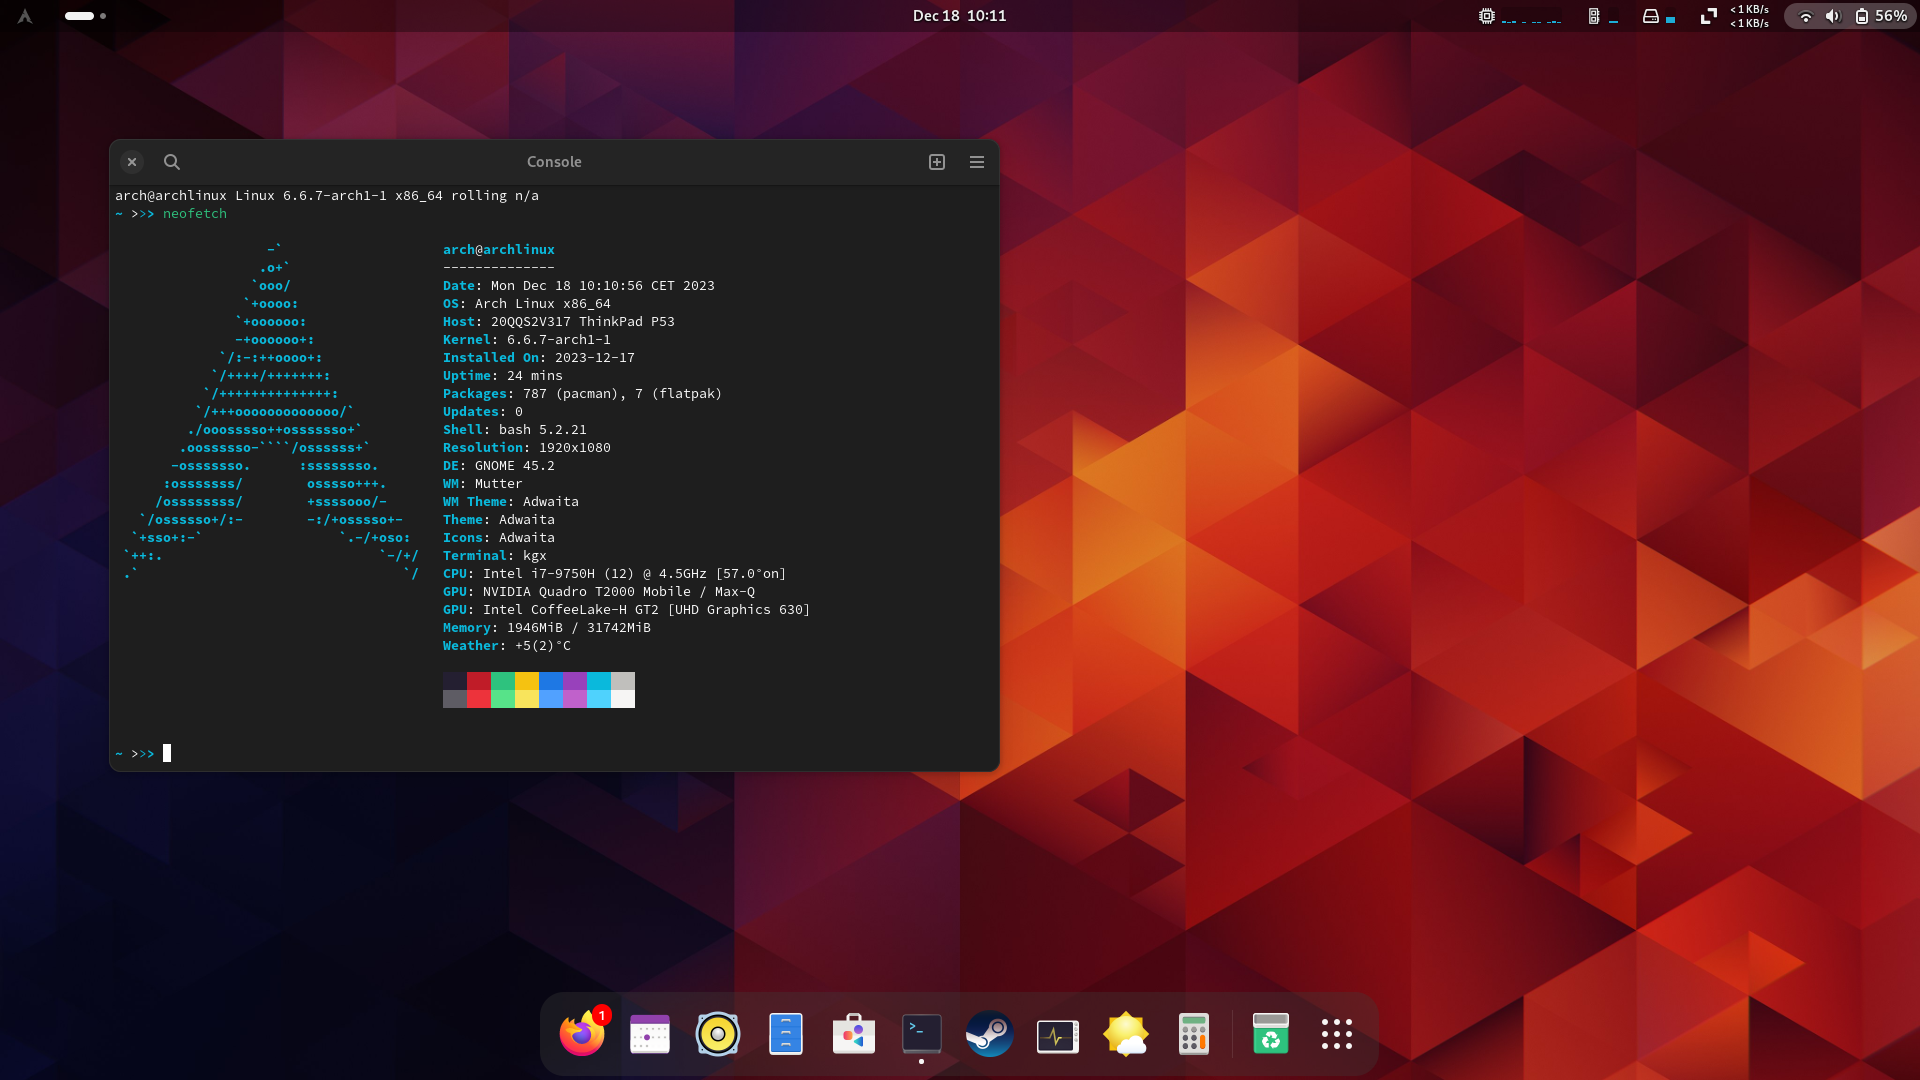Open the clock showing Dec 18 10:11
The image size is (1920, 1080).
point(959,16)
